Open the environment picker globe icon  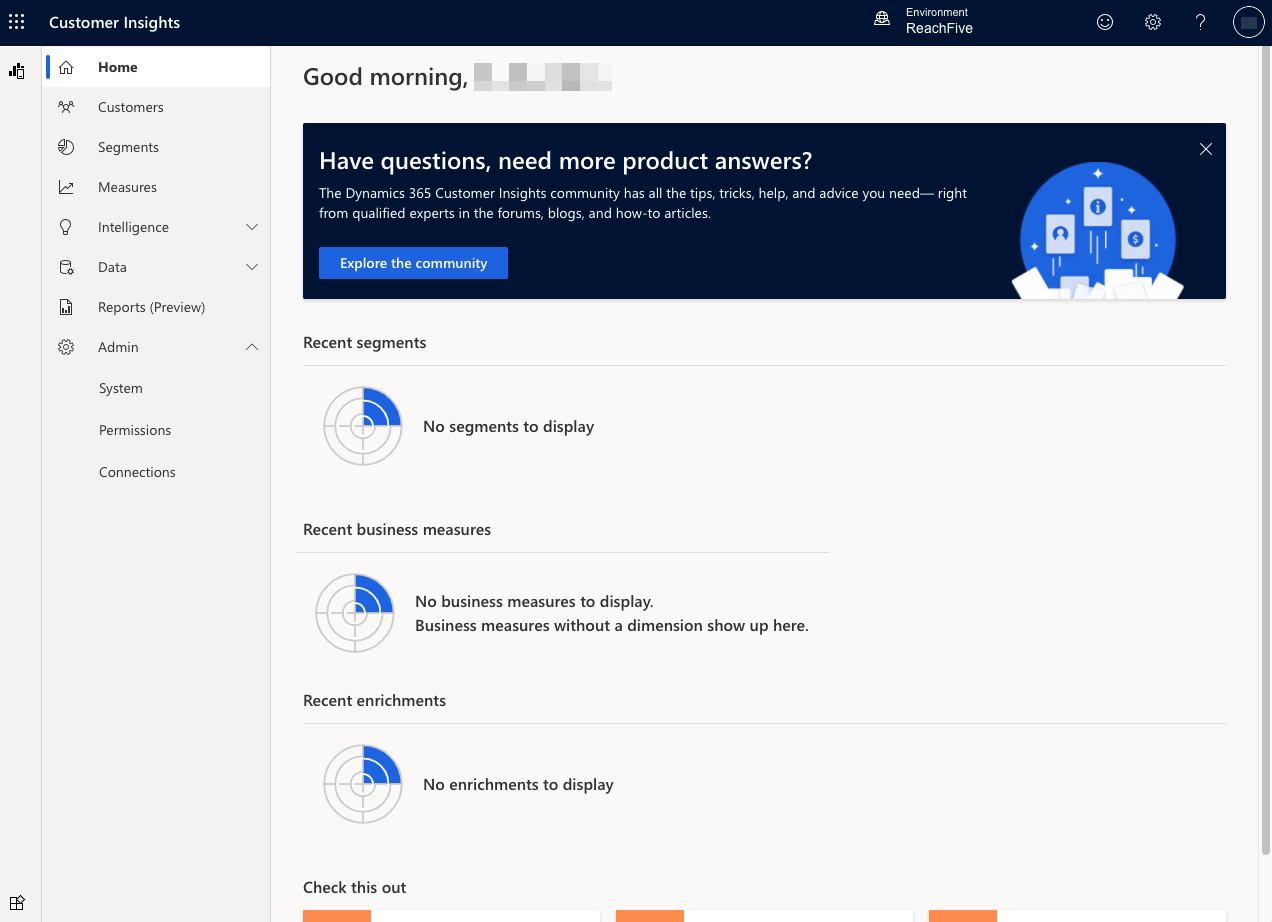click(882, 20)
